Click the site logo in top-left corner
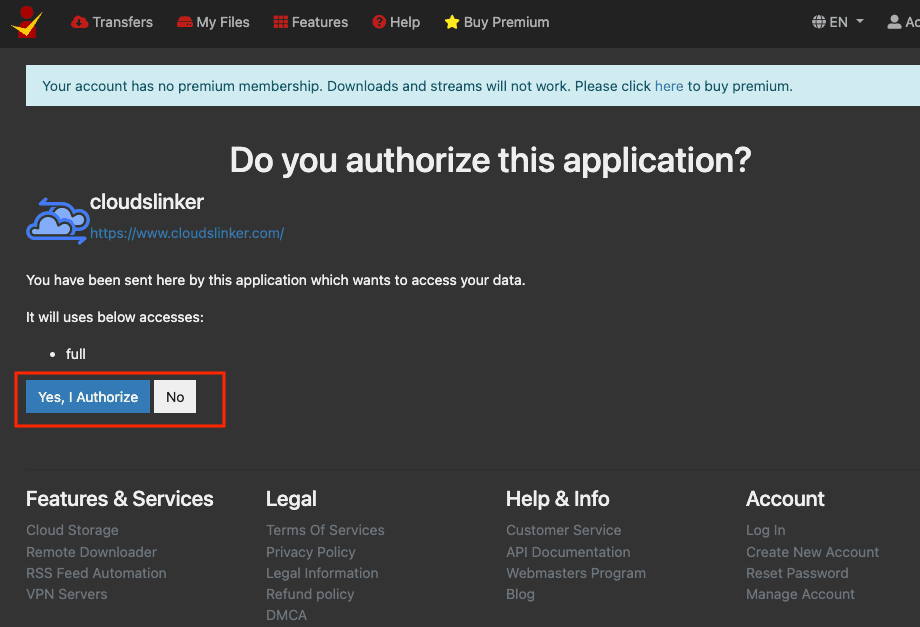920x627 pixels. (26, 22)
